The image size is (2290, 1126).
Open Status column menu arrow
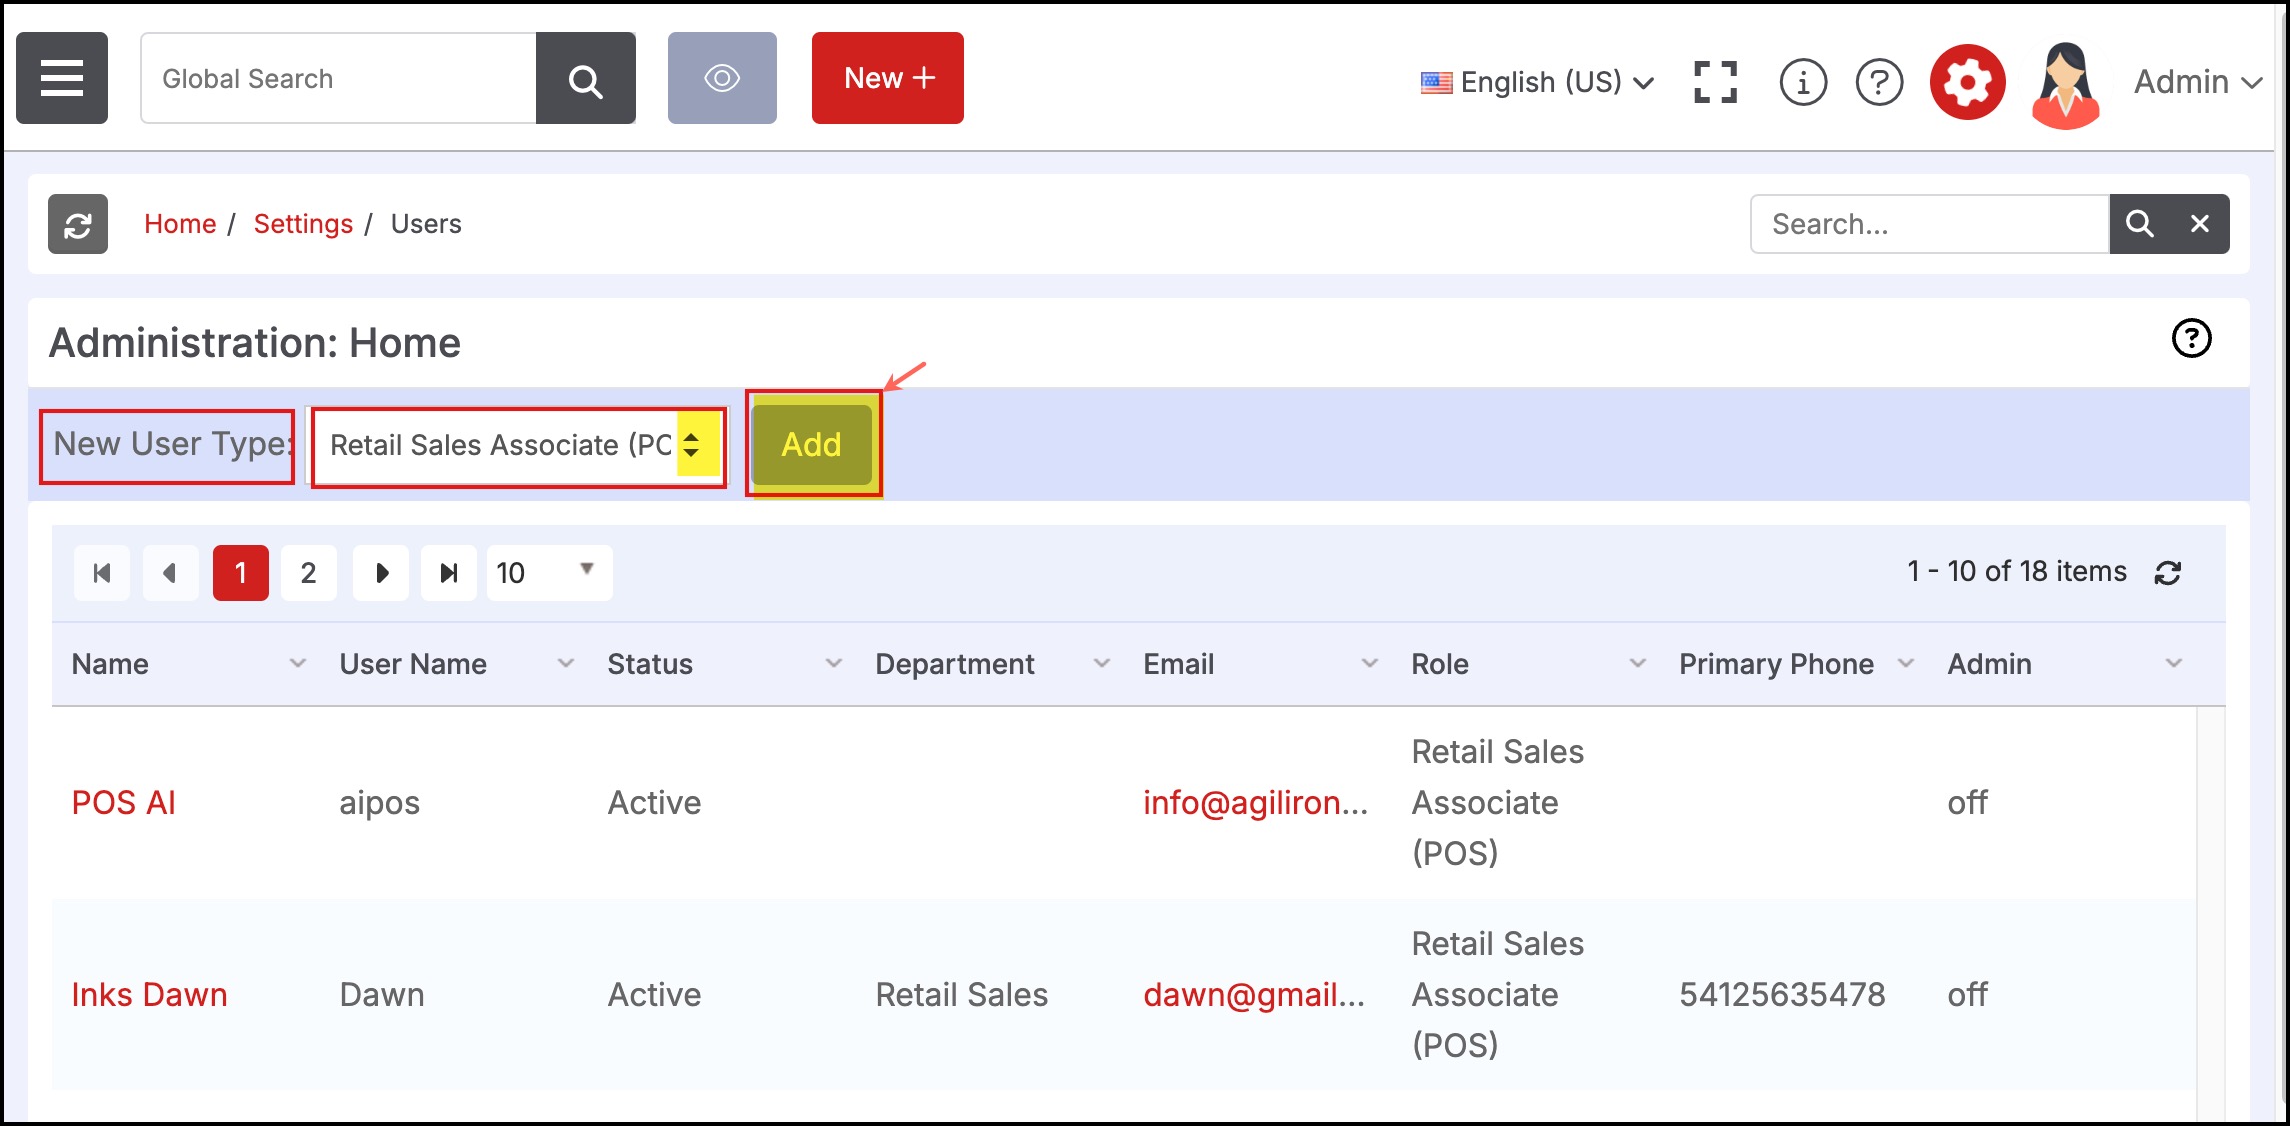point(833,664)
